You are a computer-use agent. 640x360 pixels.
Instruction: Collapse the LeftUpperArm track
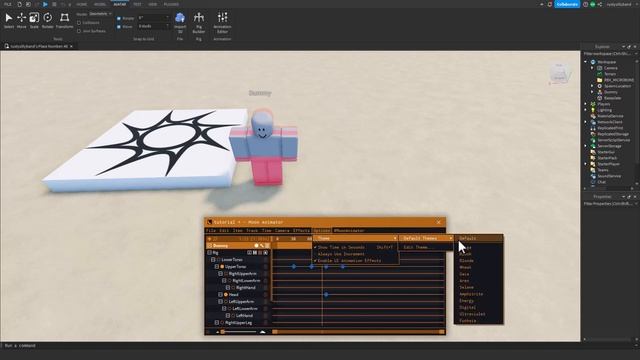(220, 302)
